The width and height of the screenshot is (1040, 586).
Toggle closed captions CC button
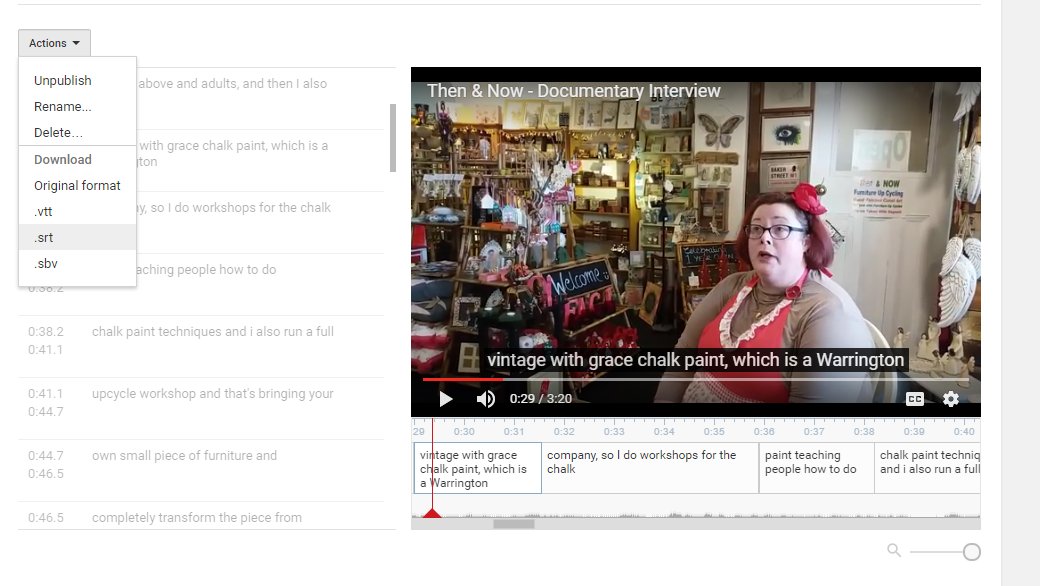click(915, 398)
